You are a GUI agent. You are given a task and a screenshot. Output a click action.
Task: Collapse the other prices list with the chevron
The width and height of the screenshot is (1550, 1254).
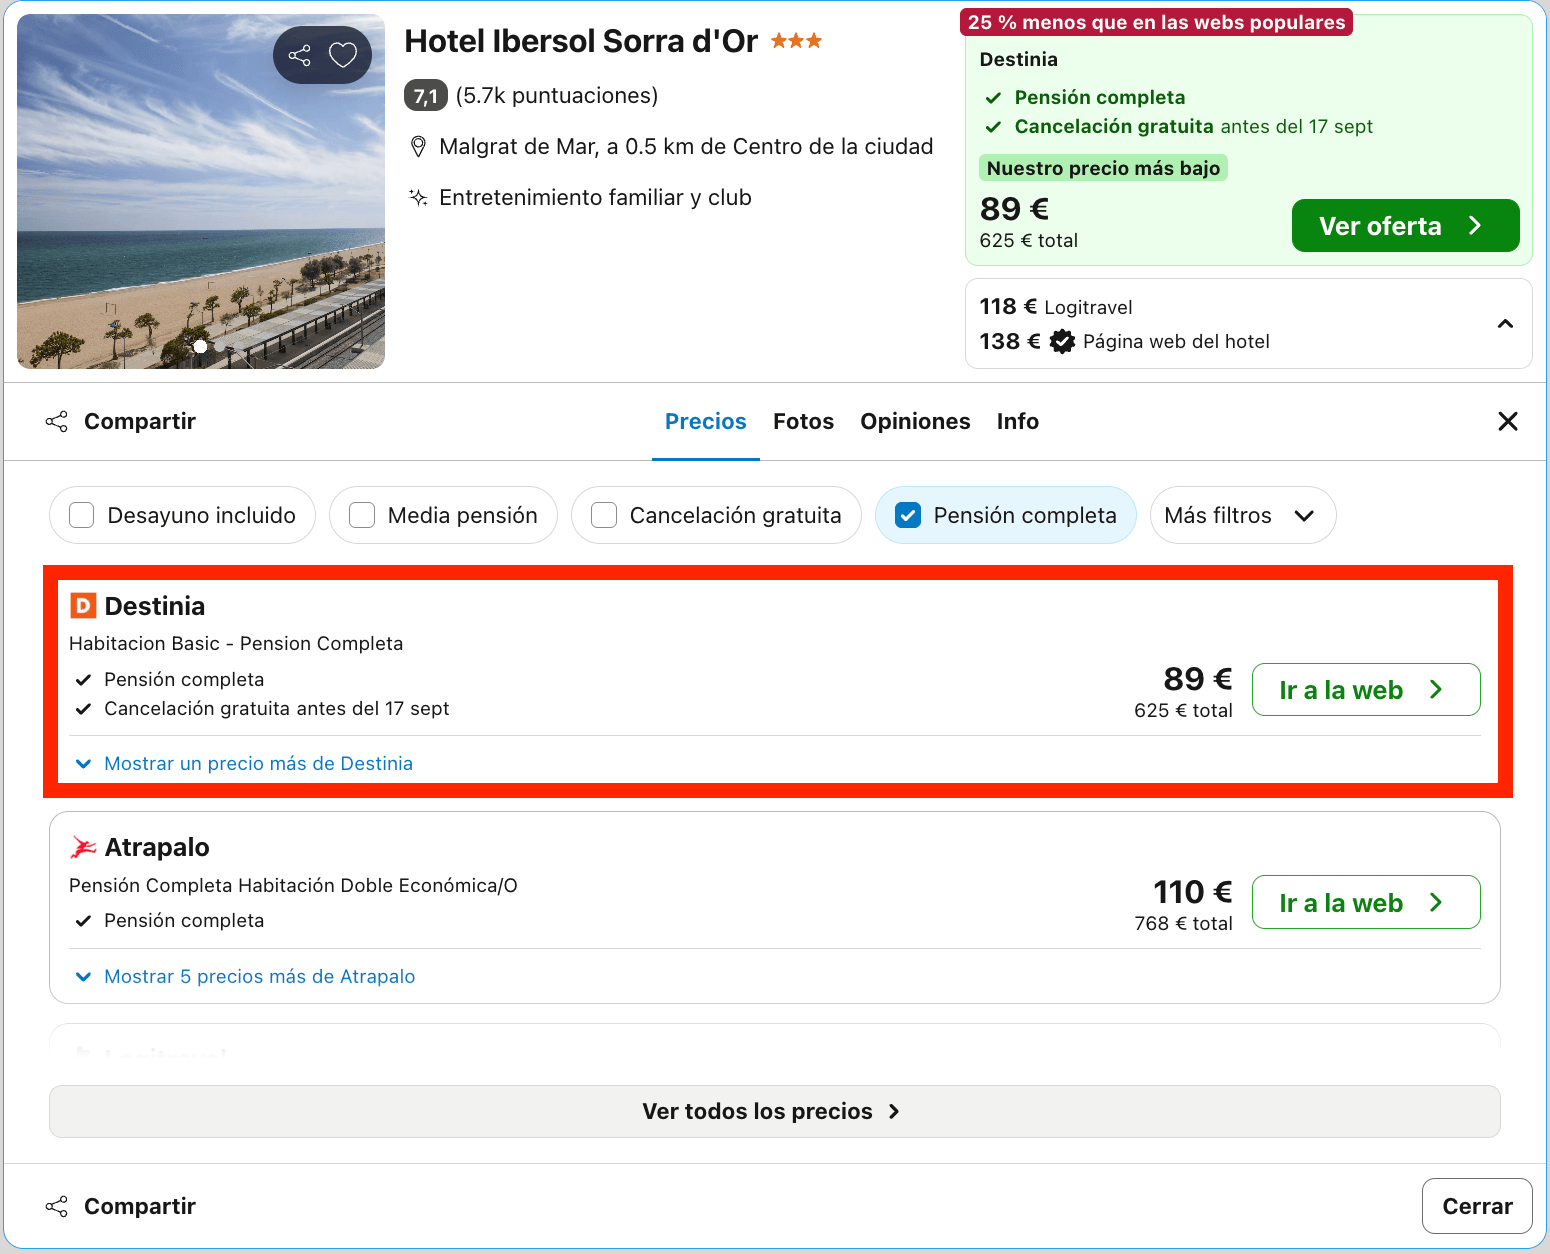[1505, 324]
